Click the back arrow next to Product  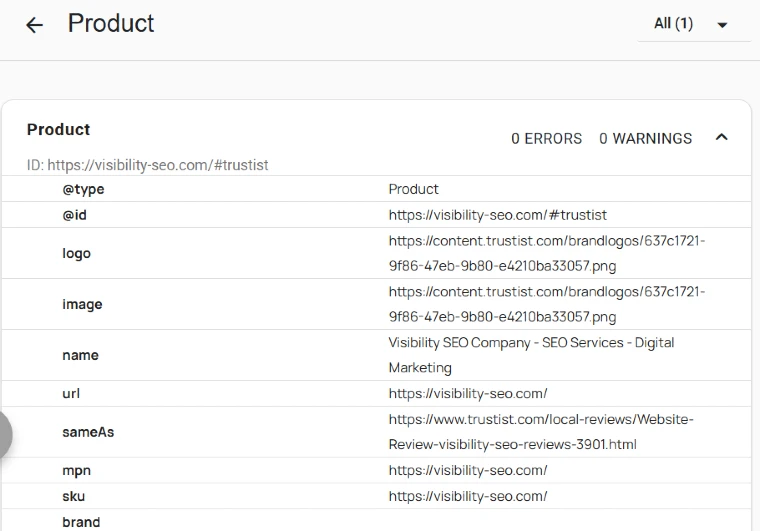click(34, 25)
